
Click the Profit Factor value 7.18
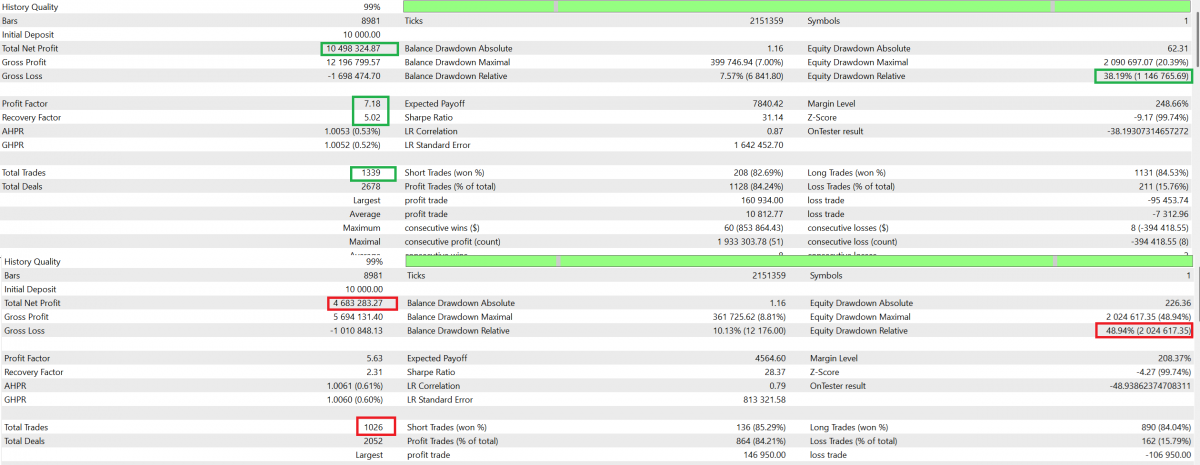click(x=372, y=104)
